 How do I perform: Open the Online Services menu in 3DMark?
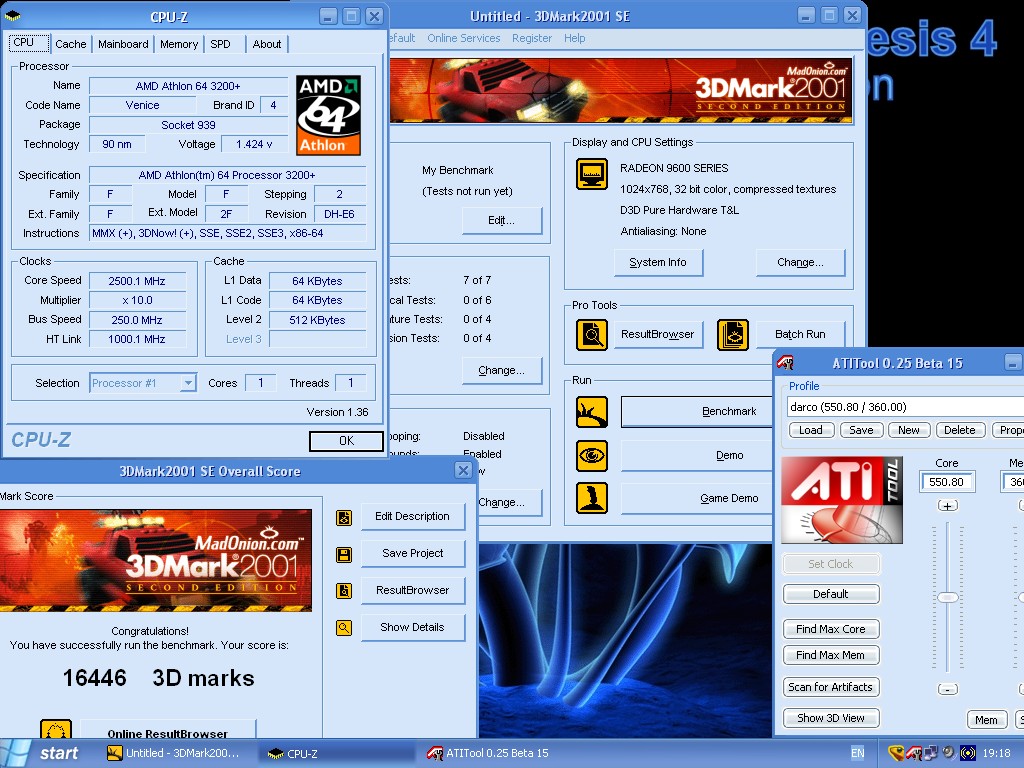pos(464,38)
